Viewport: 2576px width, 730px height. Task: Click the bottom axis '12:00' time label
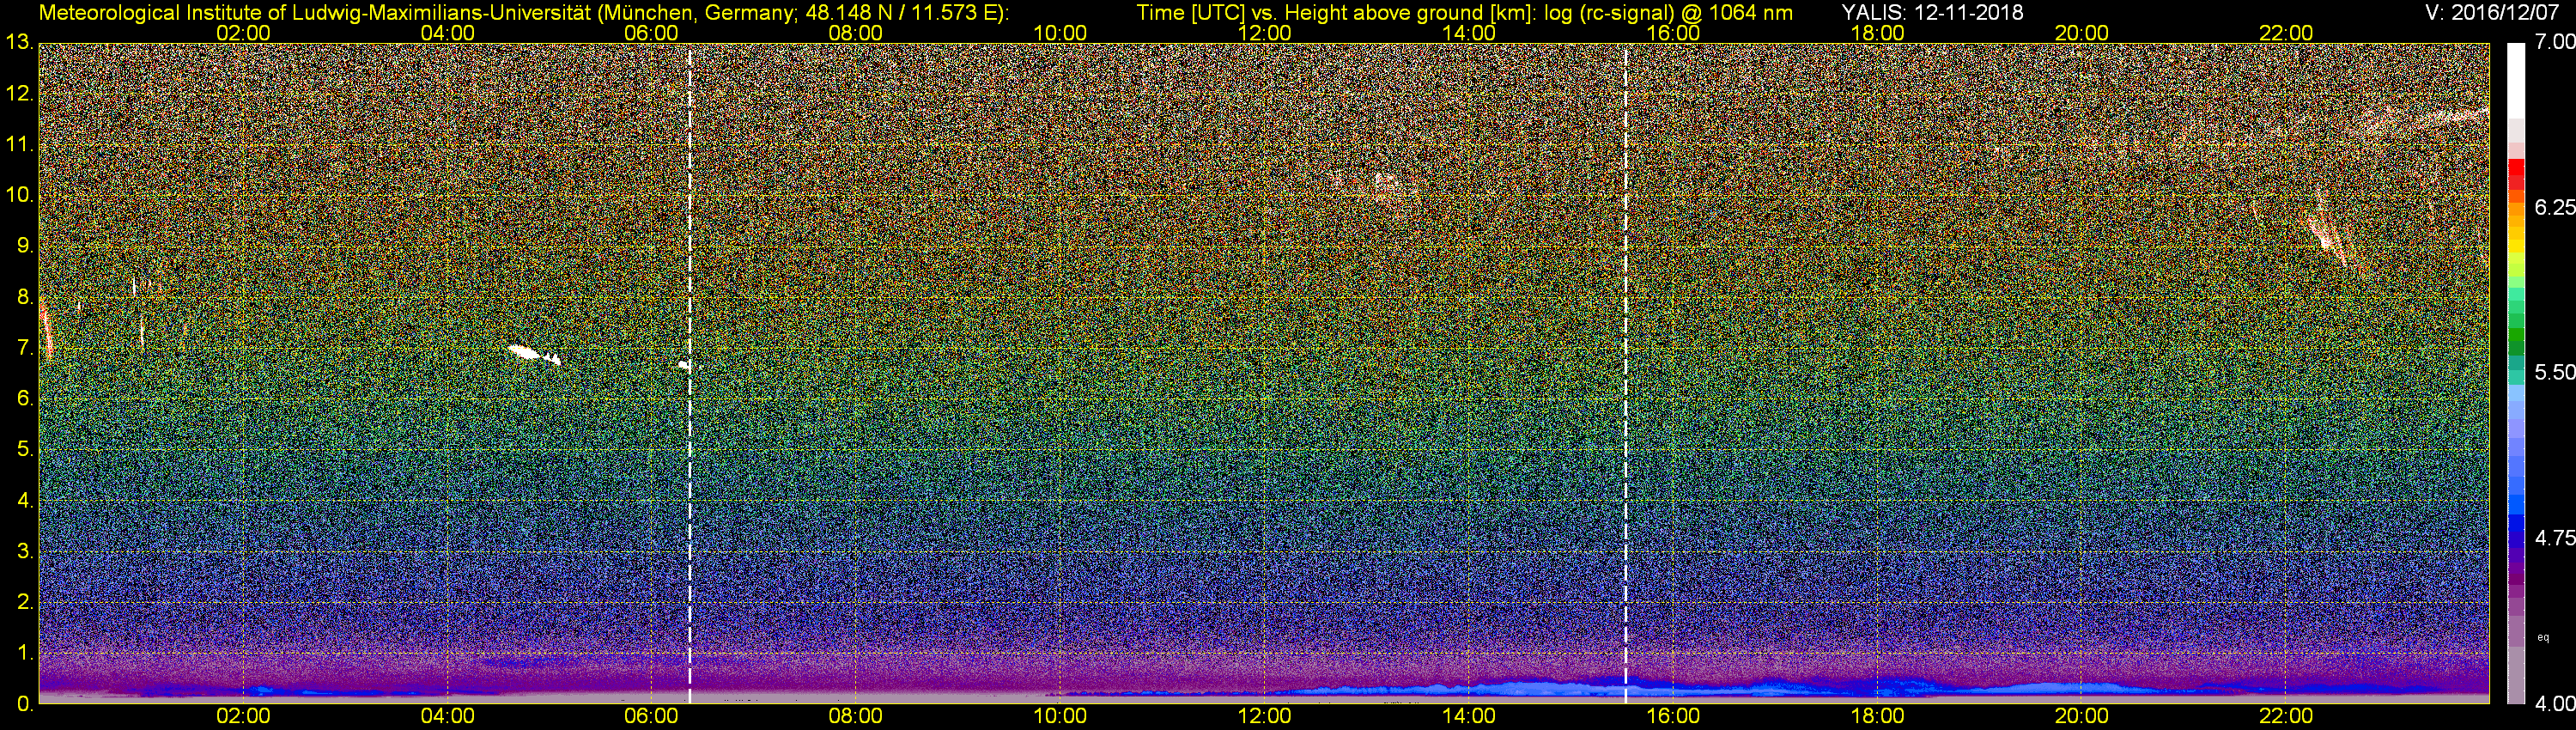pyautogui.click(x=1264, y=716)
